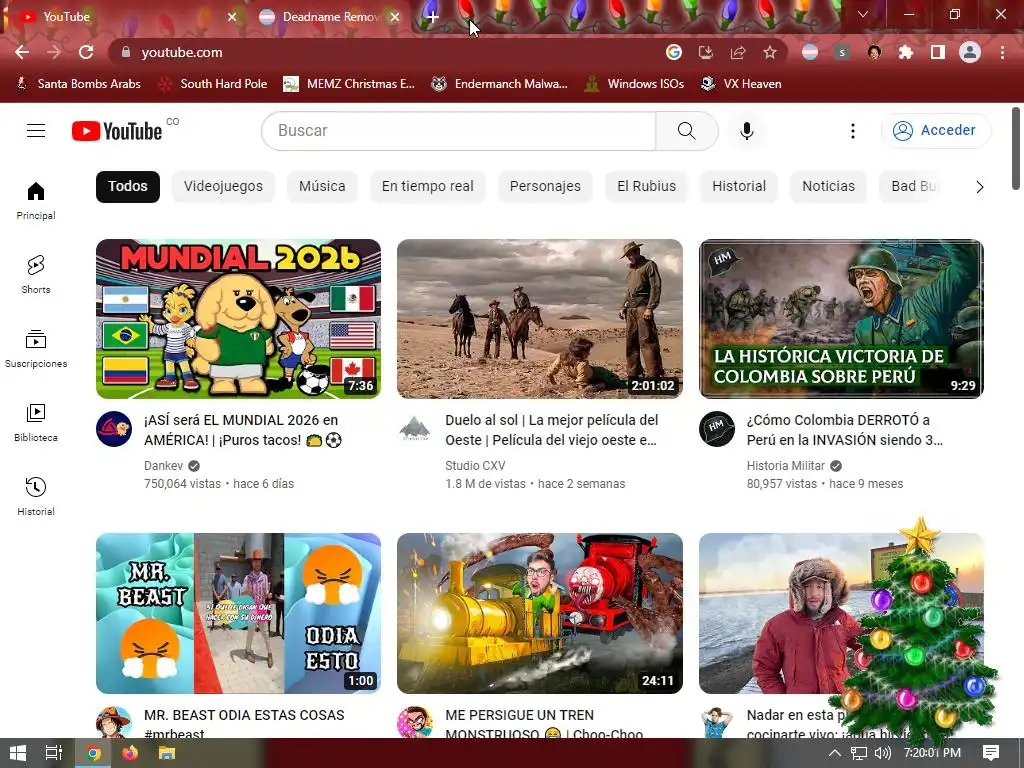Go back with browser back arrow
The height and width of the screenshot is (768, 1024).
click(22, 52)
